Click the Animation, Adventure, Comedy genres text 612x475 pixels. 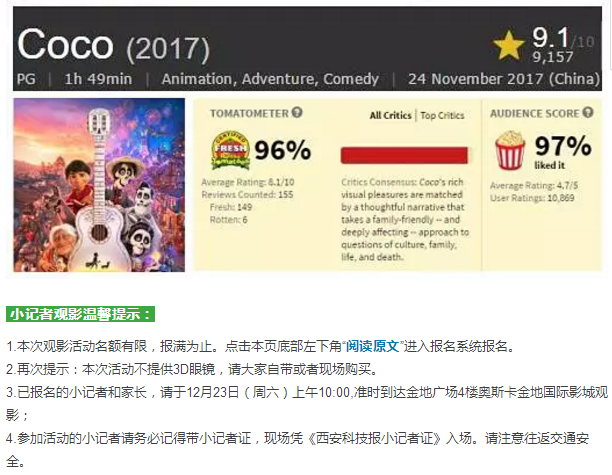[270, 79]
